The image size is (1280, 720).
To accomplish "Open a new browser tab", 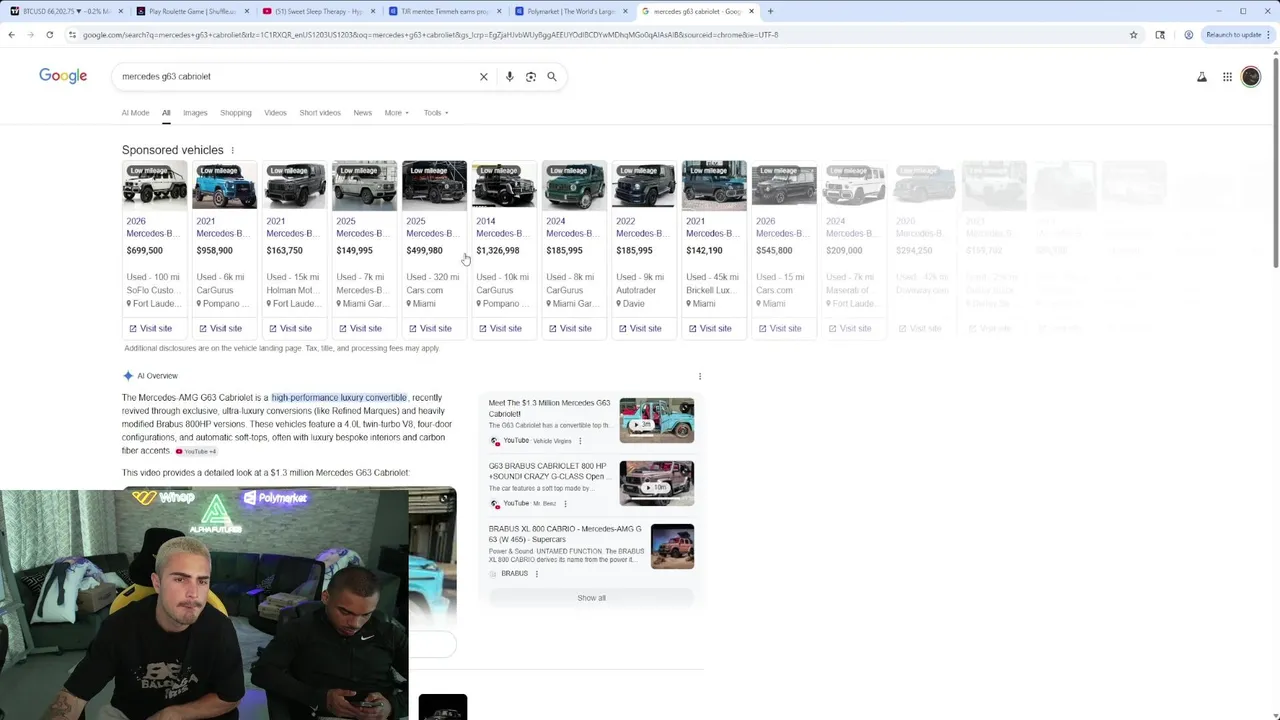I will click(770, 11).
